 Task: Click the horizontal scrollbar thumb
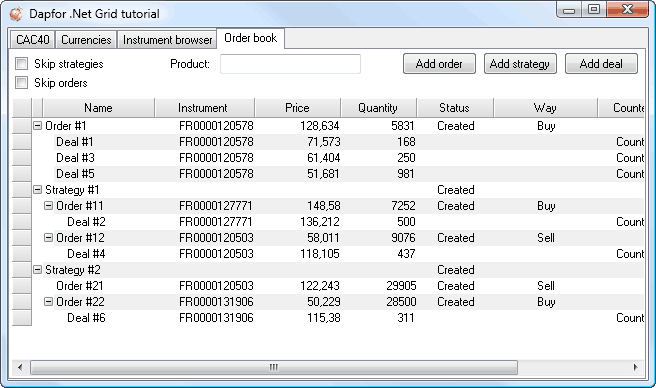274,367
